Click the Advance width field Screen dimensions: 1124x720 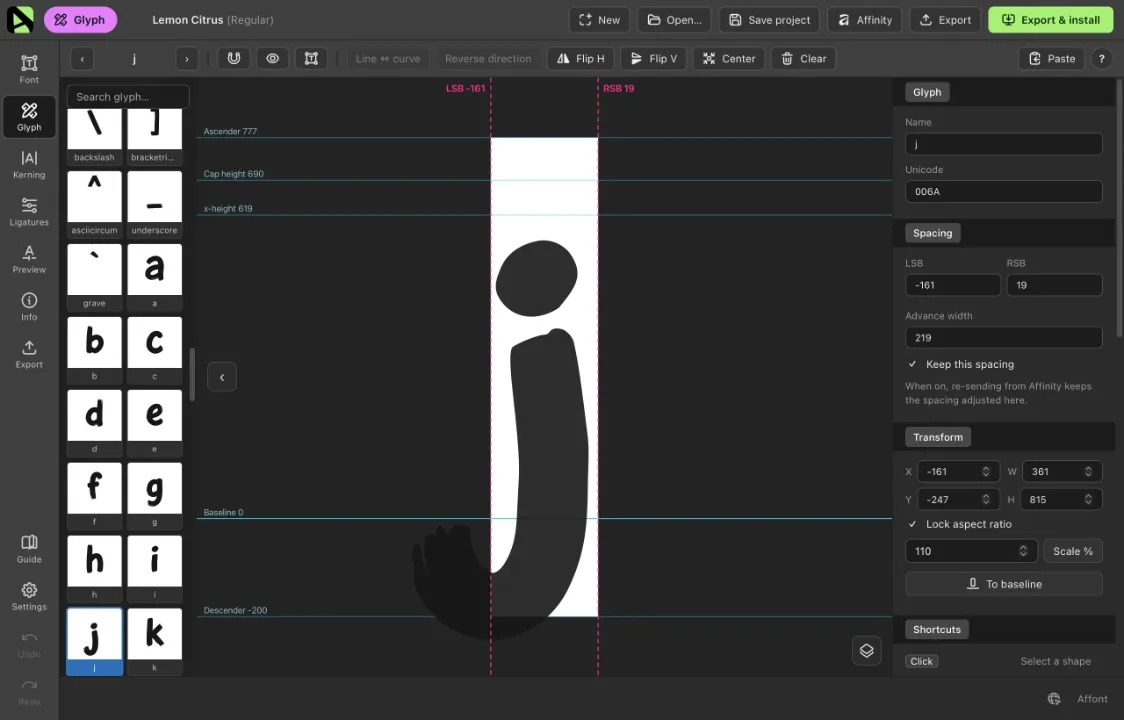[x=1004, y=338]
